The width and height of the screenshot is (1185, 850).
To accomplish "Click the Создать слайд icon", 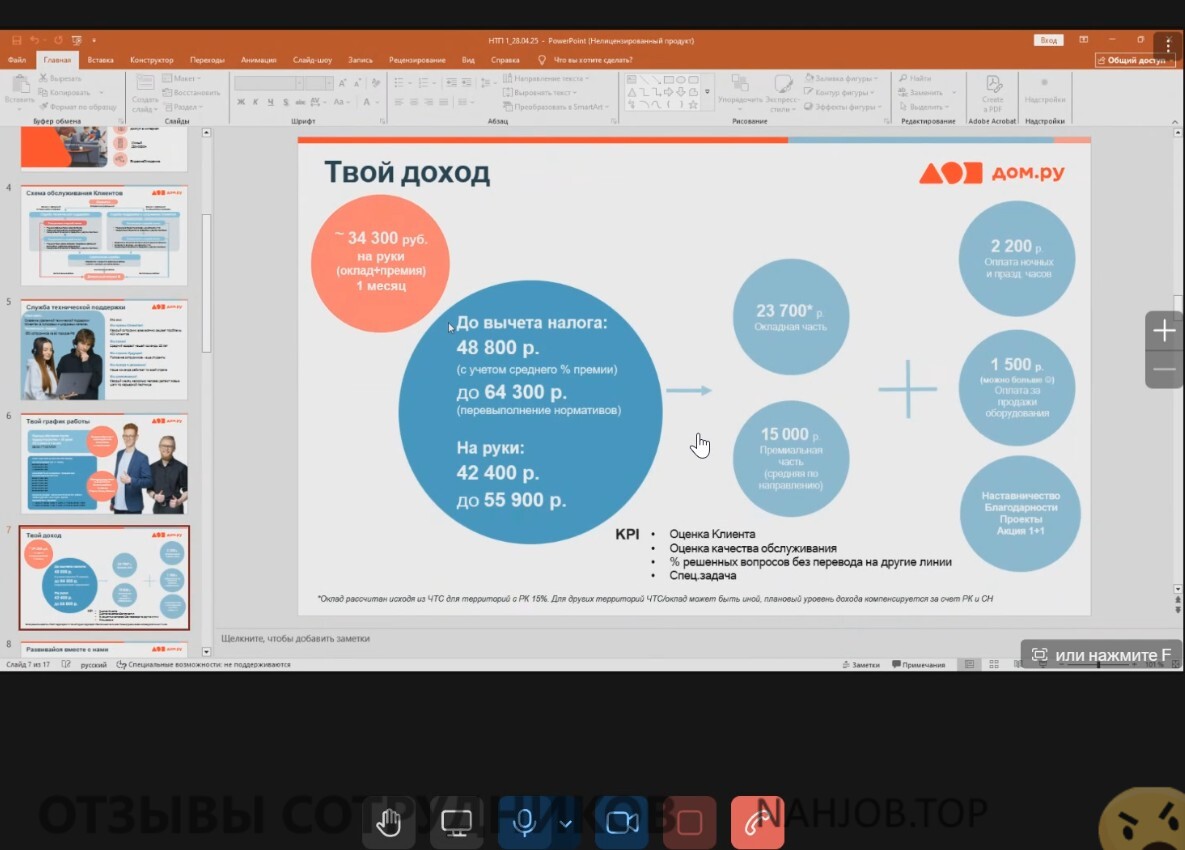I will [145, 87].
